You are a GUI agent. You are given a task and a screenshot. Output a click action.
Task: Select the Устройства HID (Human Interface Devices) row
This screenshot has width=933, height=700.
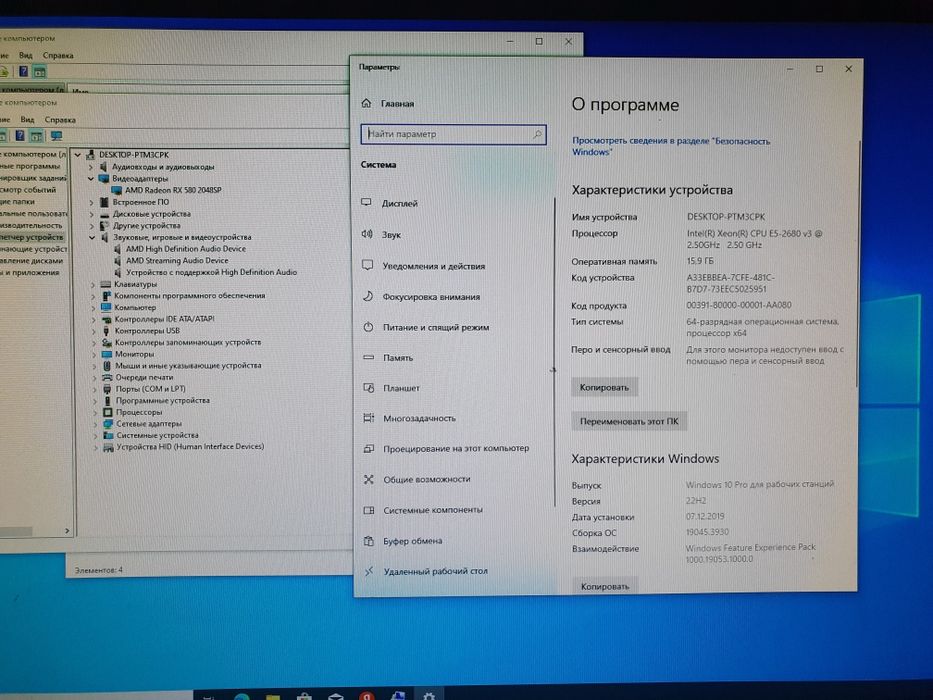[x=190, y=446]
